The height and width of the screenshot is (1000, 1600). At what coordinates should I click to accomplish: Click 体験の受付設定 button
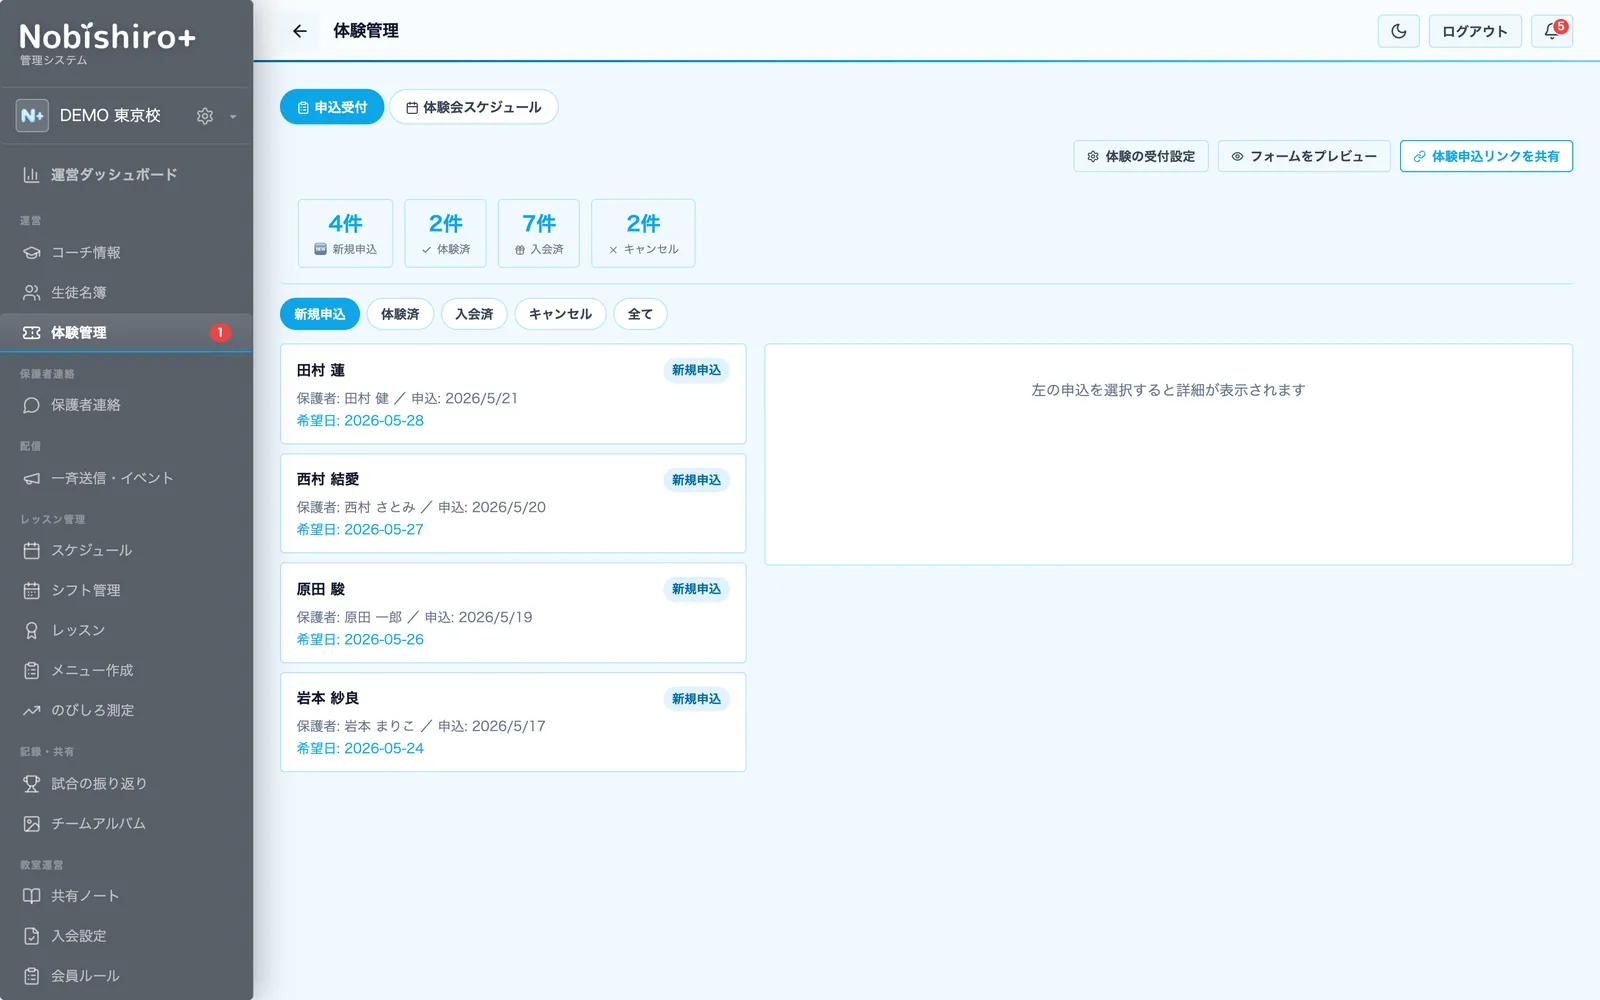point(1141,156)
